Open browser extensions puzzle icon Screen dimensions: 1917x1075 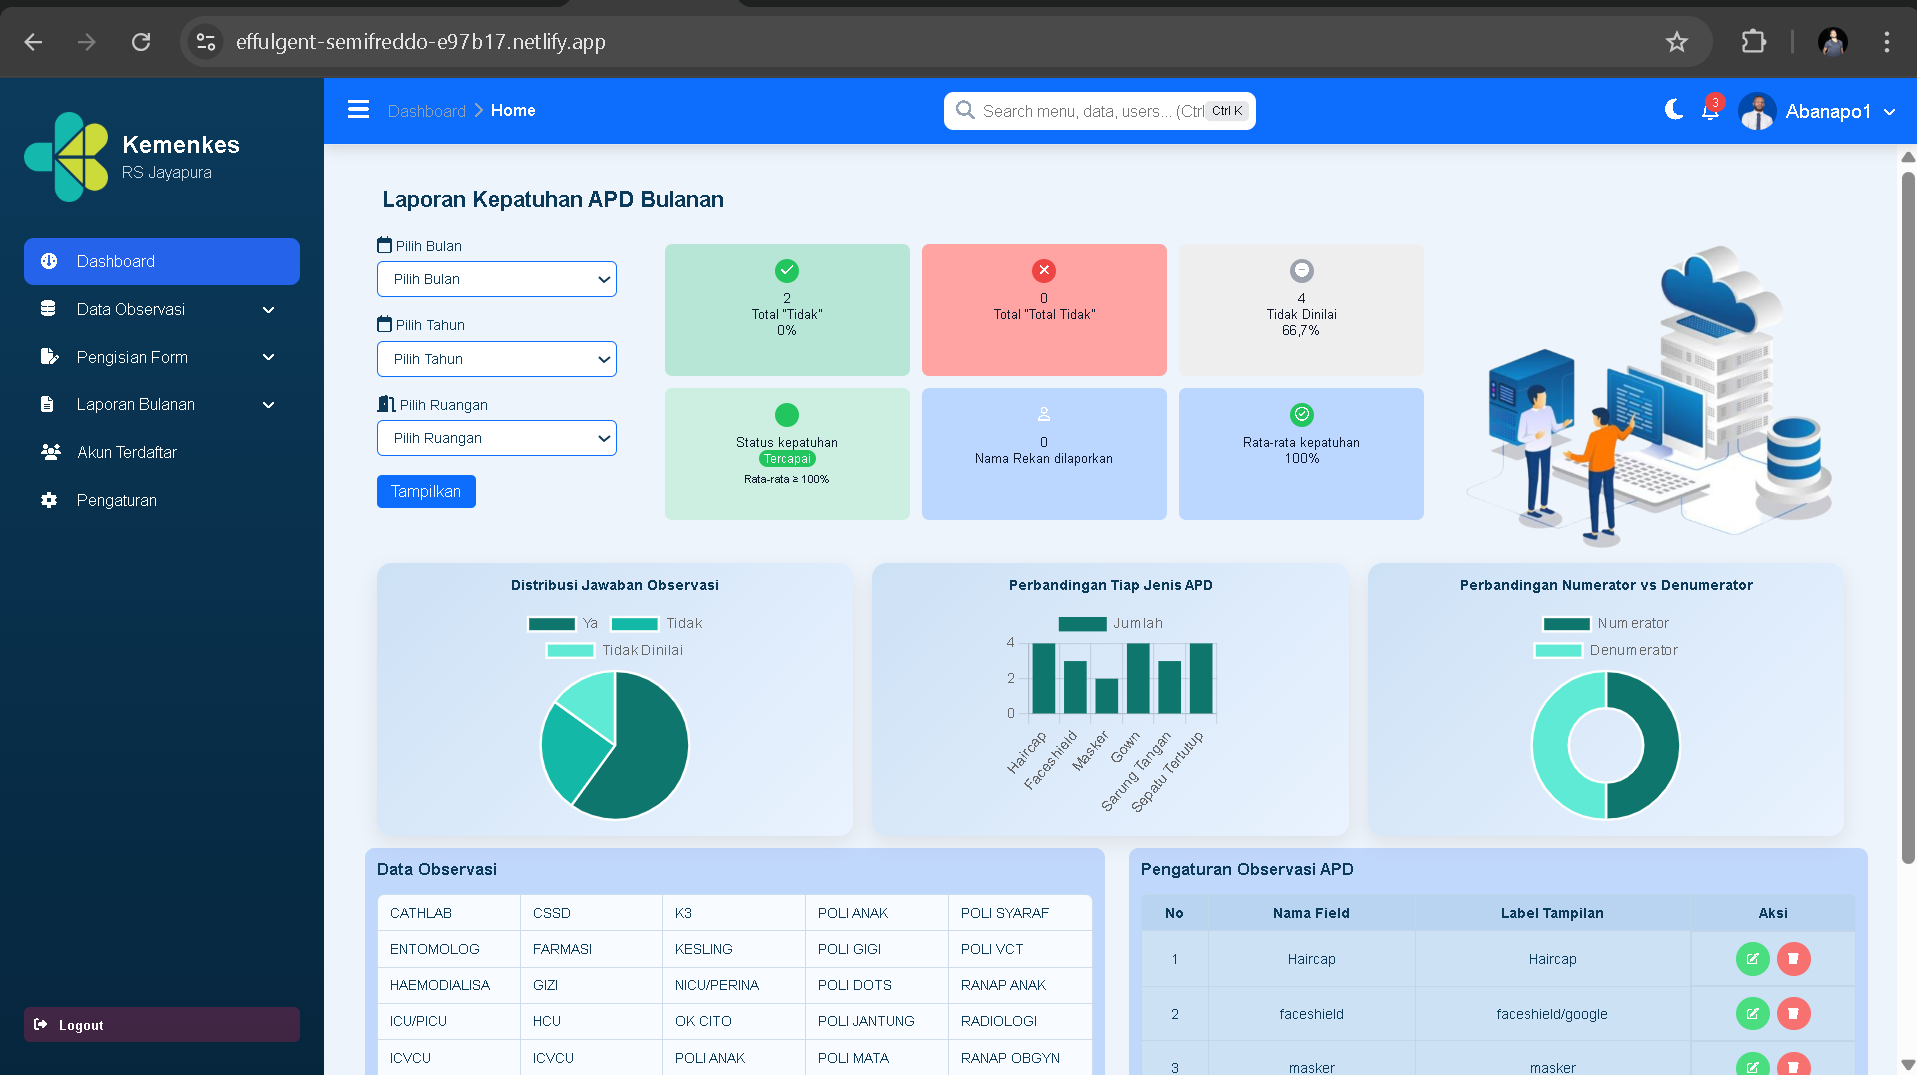click(x=1753, y=42)
